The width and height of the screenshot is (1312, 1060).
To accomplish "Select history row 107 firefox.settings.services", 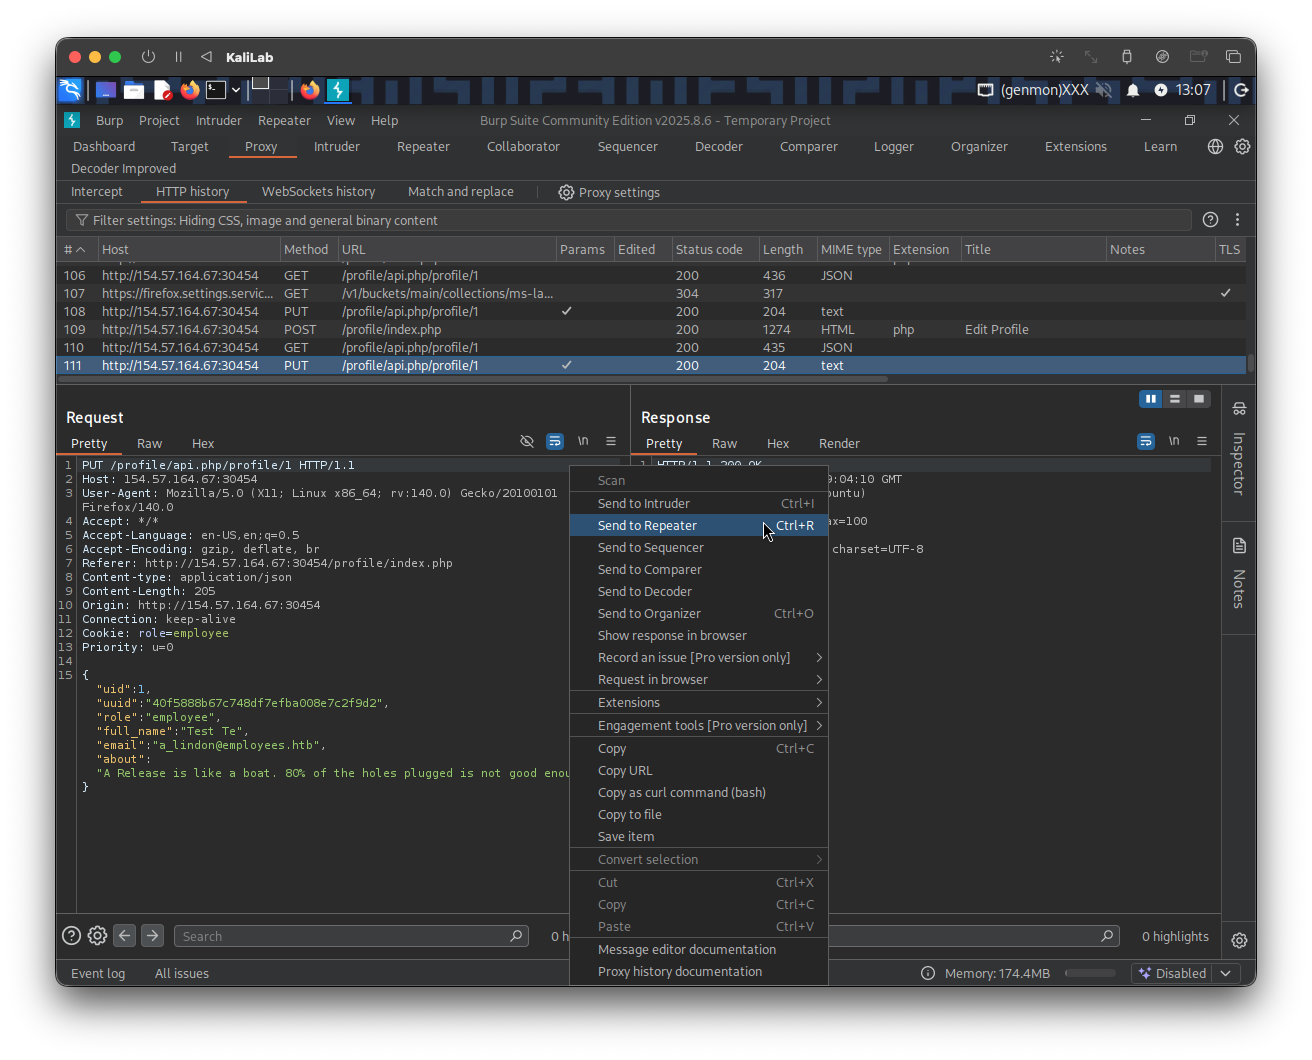I will click(x=651, y=293).
